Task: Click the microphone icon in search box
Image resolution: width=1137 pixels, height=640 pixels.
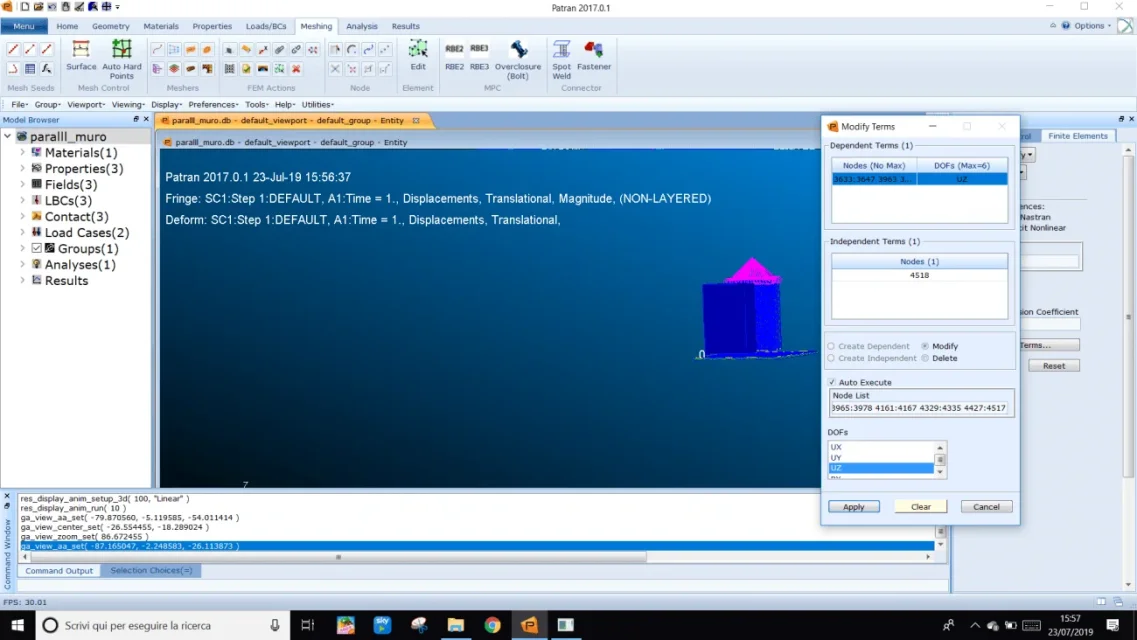Action: (x=275, y=625)
